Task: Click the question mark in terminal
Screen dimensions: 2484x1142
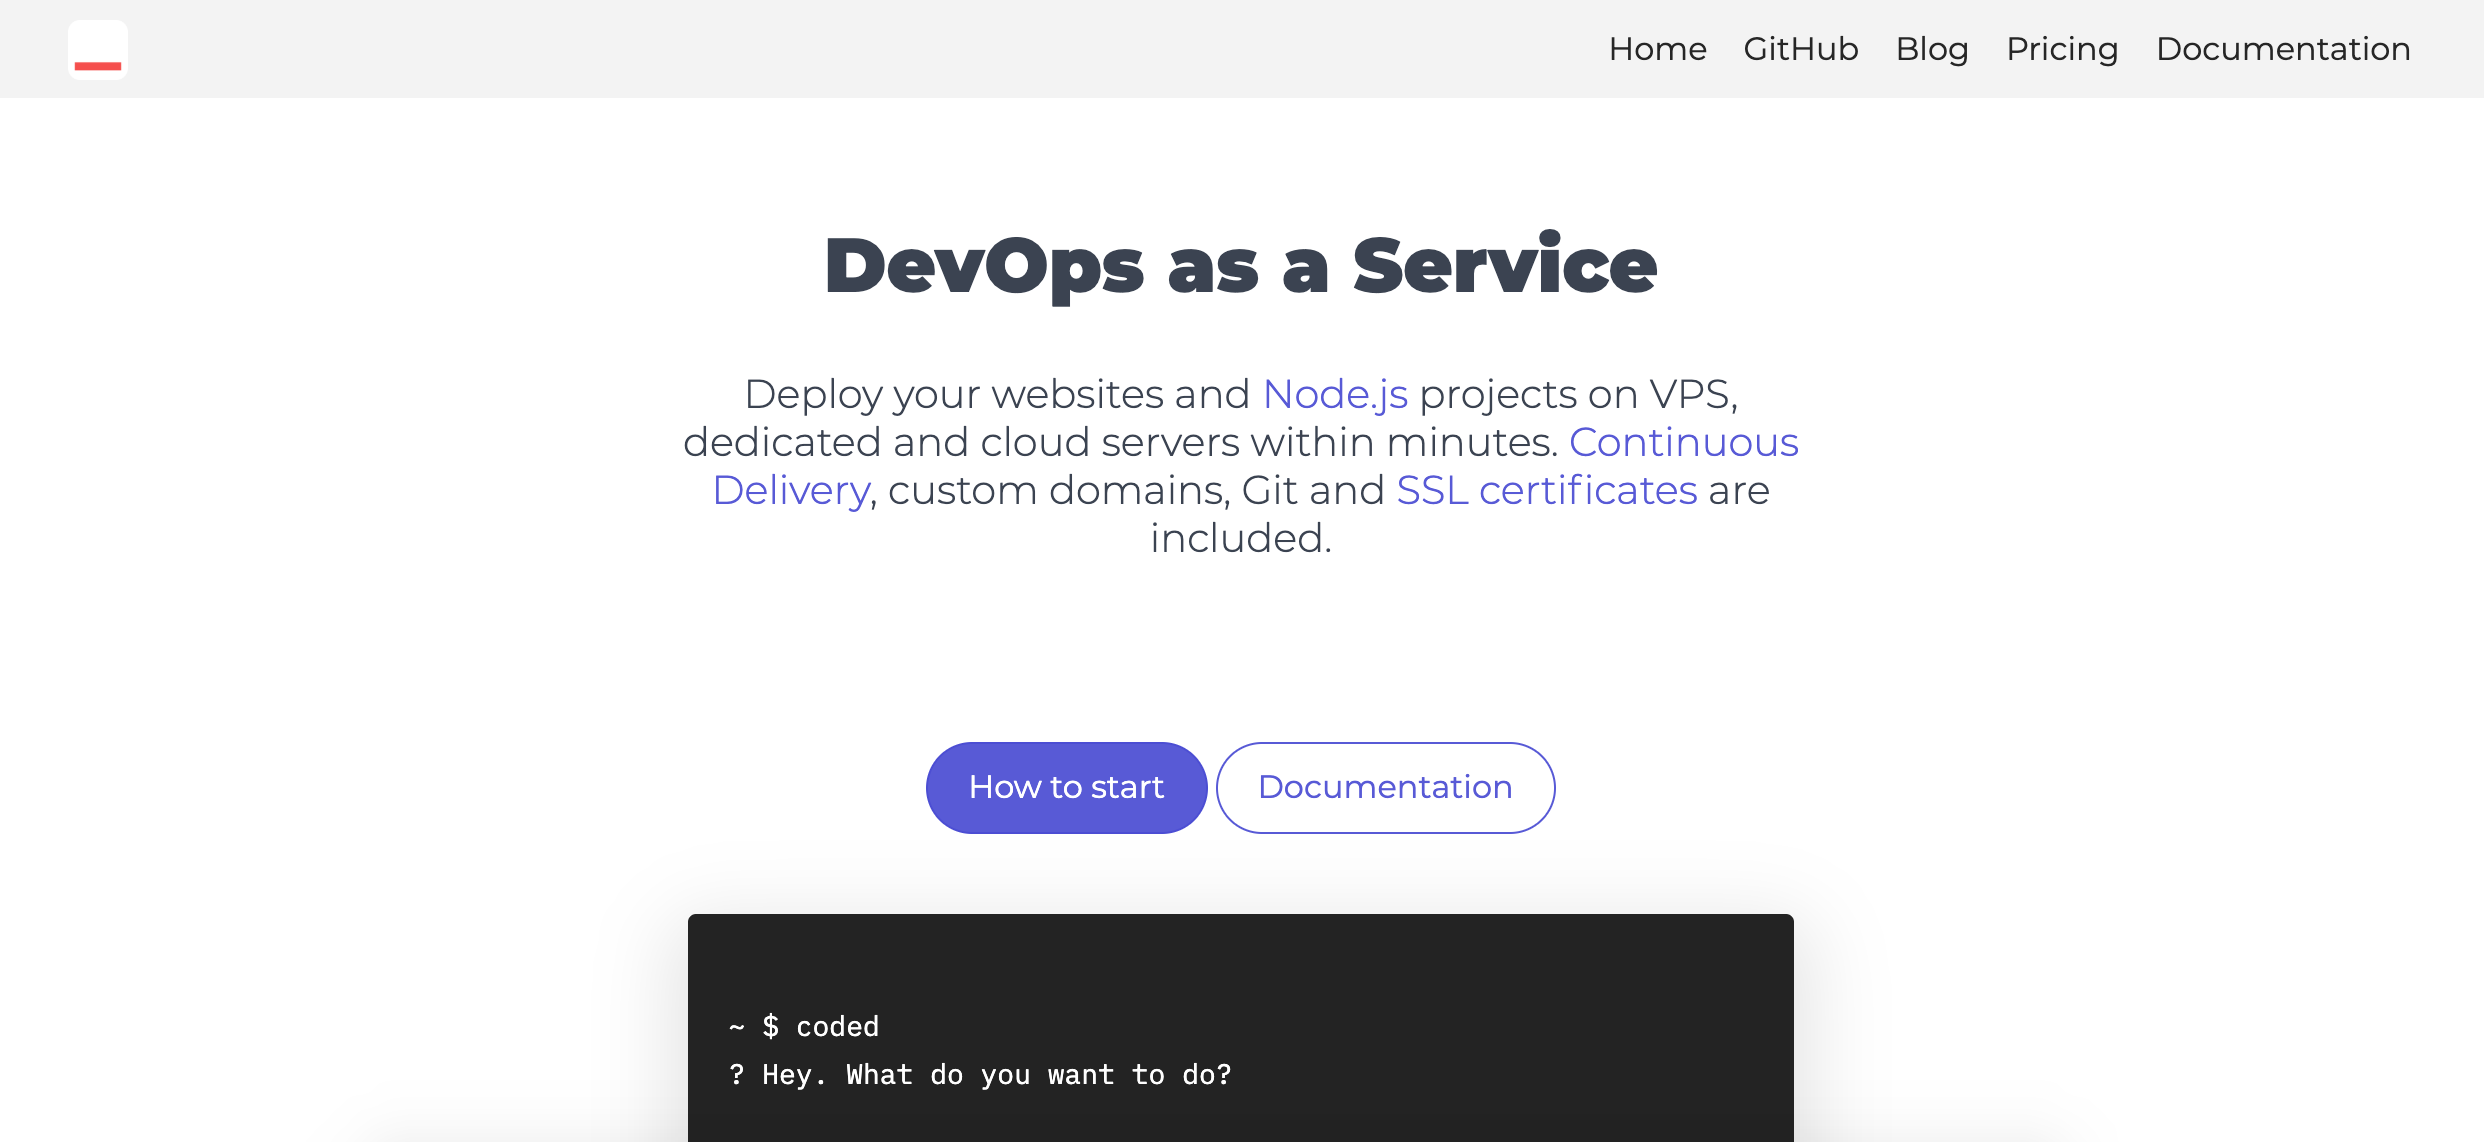Action: (737, 1075)
